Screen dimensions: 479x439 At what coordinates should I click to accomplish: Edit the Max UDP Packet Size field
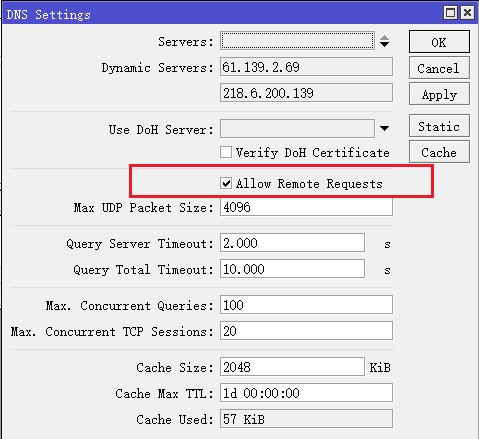306,207
